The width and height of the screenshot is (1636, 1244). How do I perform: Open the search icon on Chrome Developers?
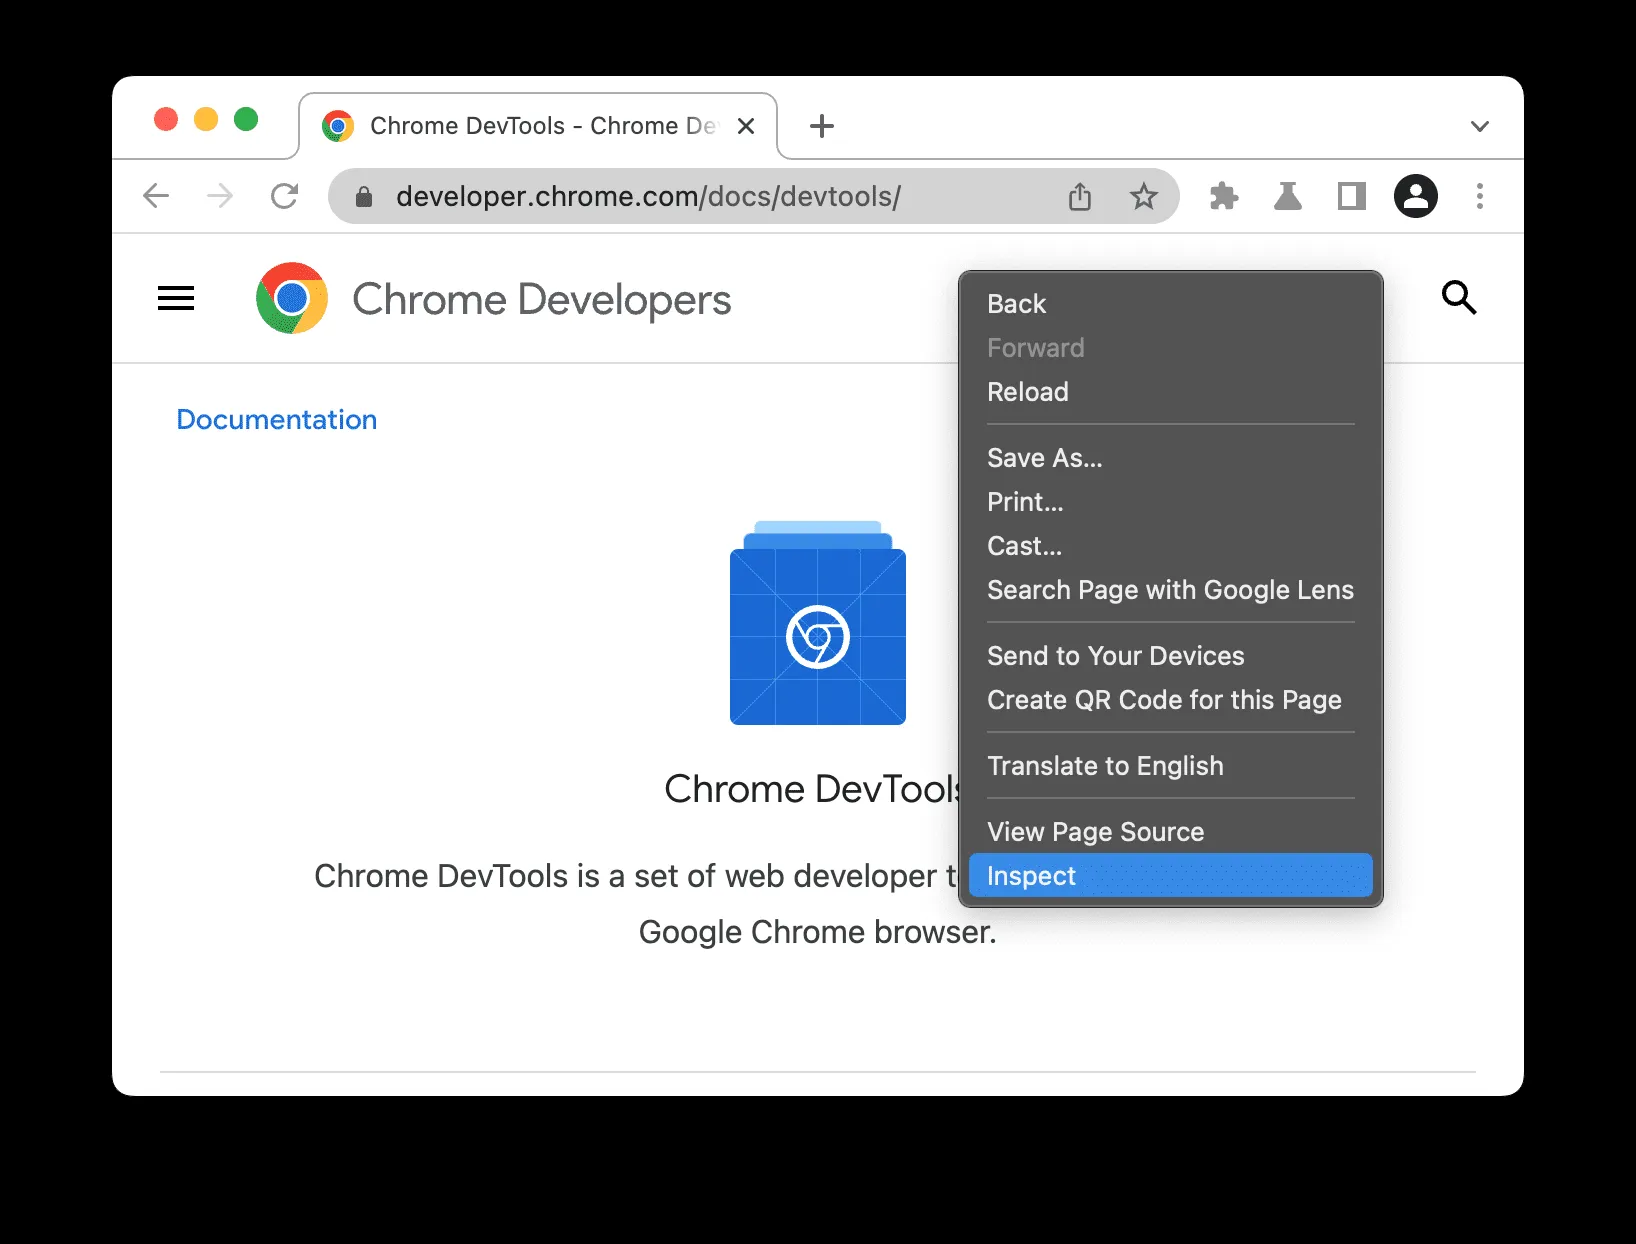(1459, 297)
